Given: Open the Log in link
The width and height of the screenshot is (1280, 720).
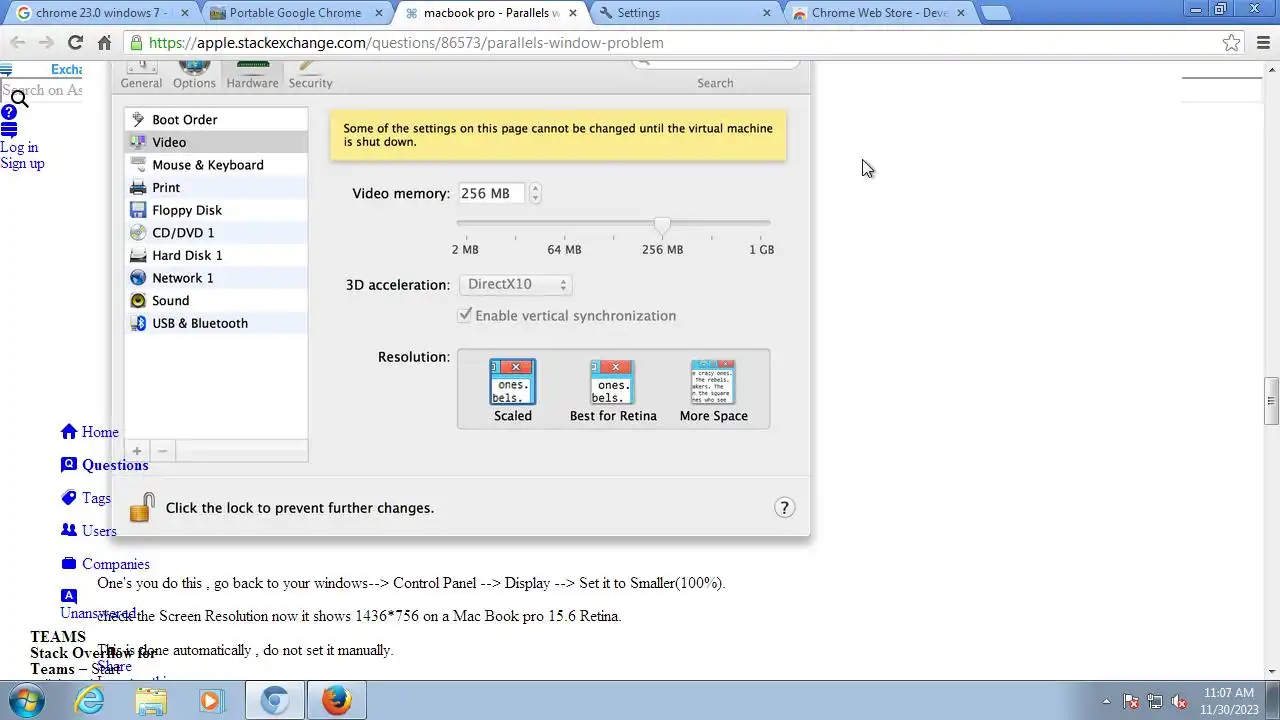Looking at the screenshot, I should tap(19, 147).
